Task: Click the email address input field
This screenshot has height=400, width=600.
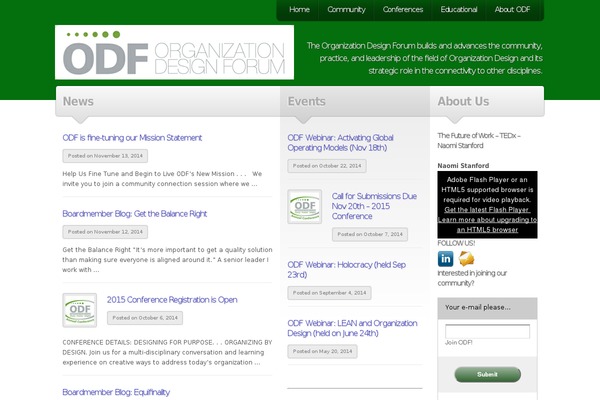Action: pos(487,331)
